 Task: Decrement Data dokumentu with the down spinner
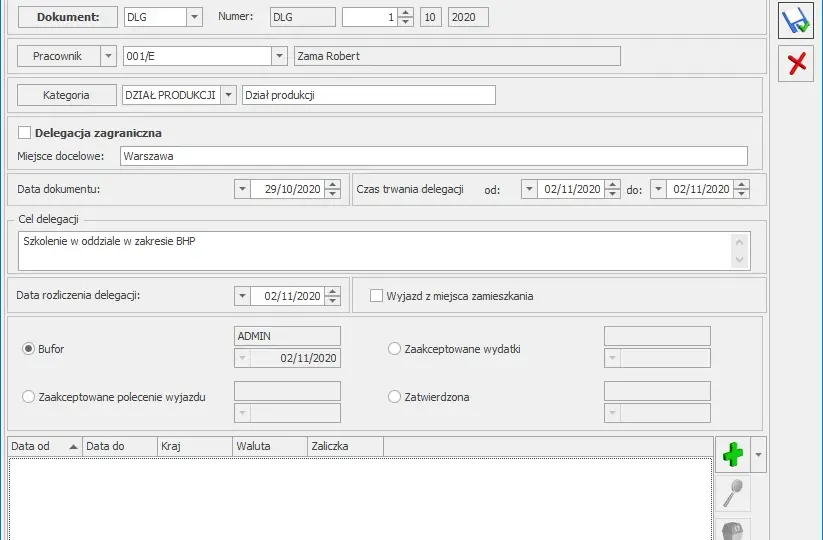tap(332, 194)
